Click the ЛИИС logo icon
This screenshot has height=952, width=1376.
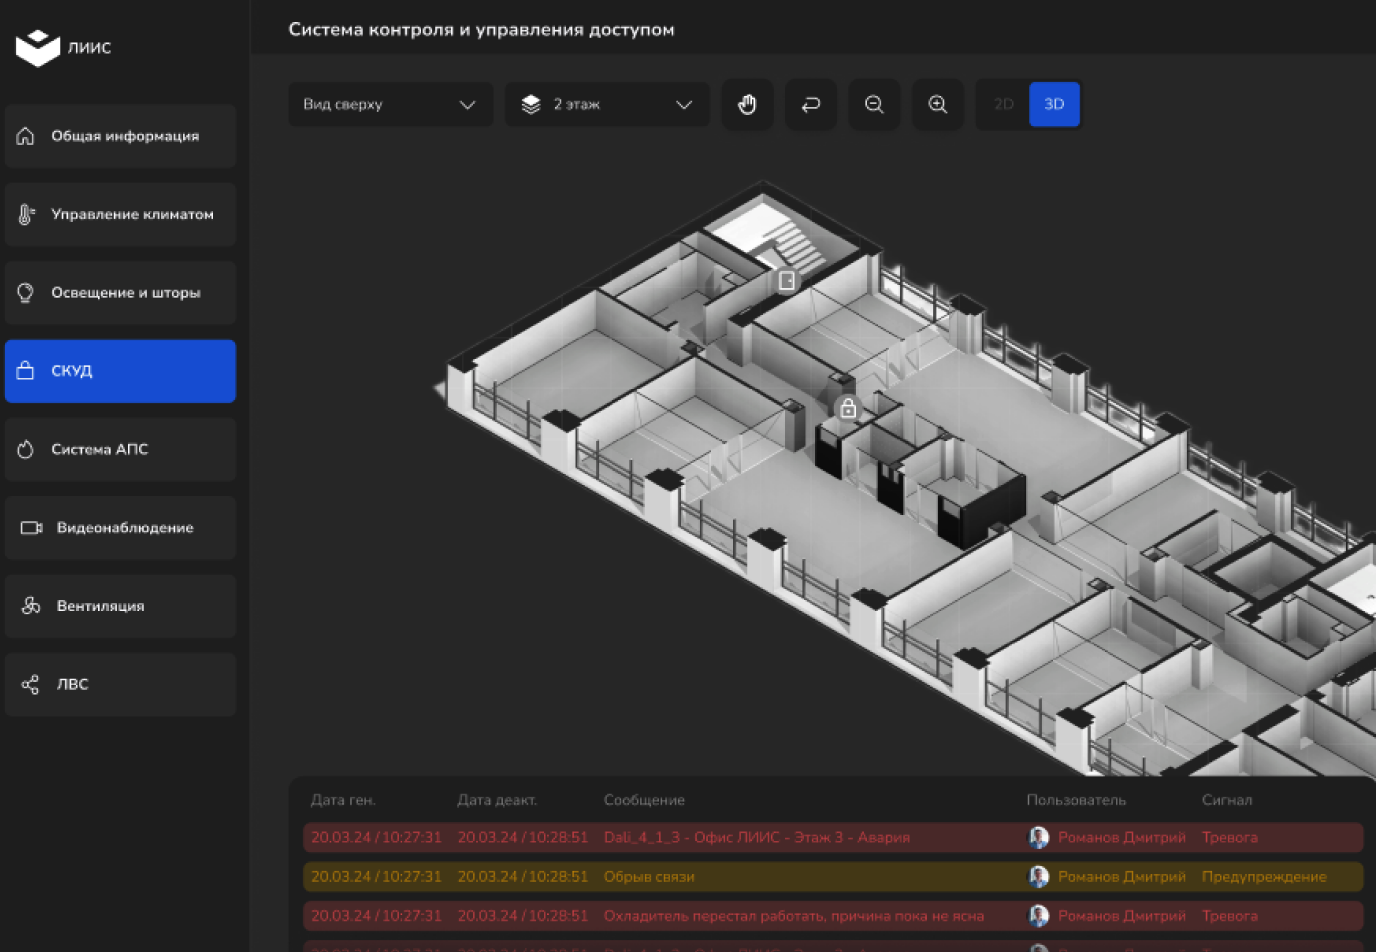(38, 47)
